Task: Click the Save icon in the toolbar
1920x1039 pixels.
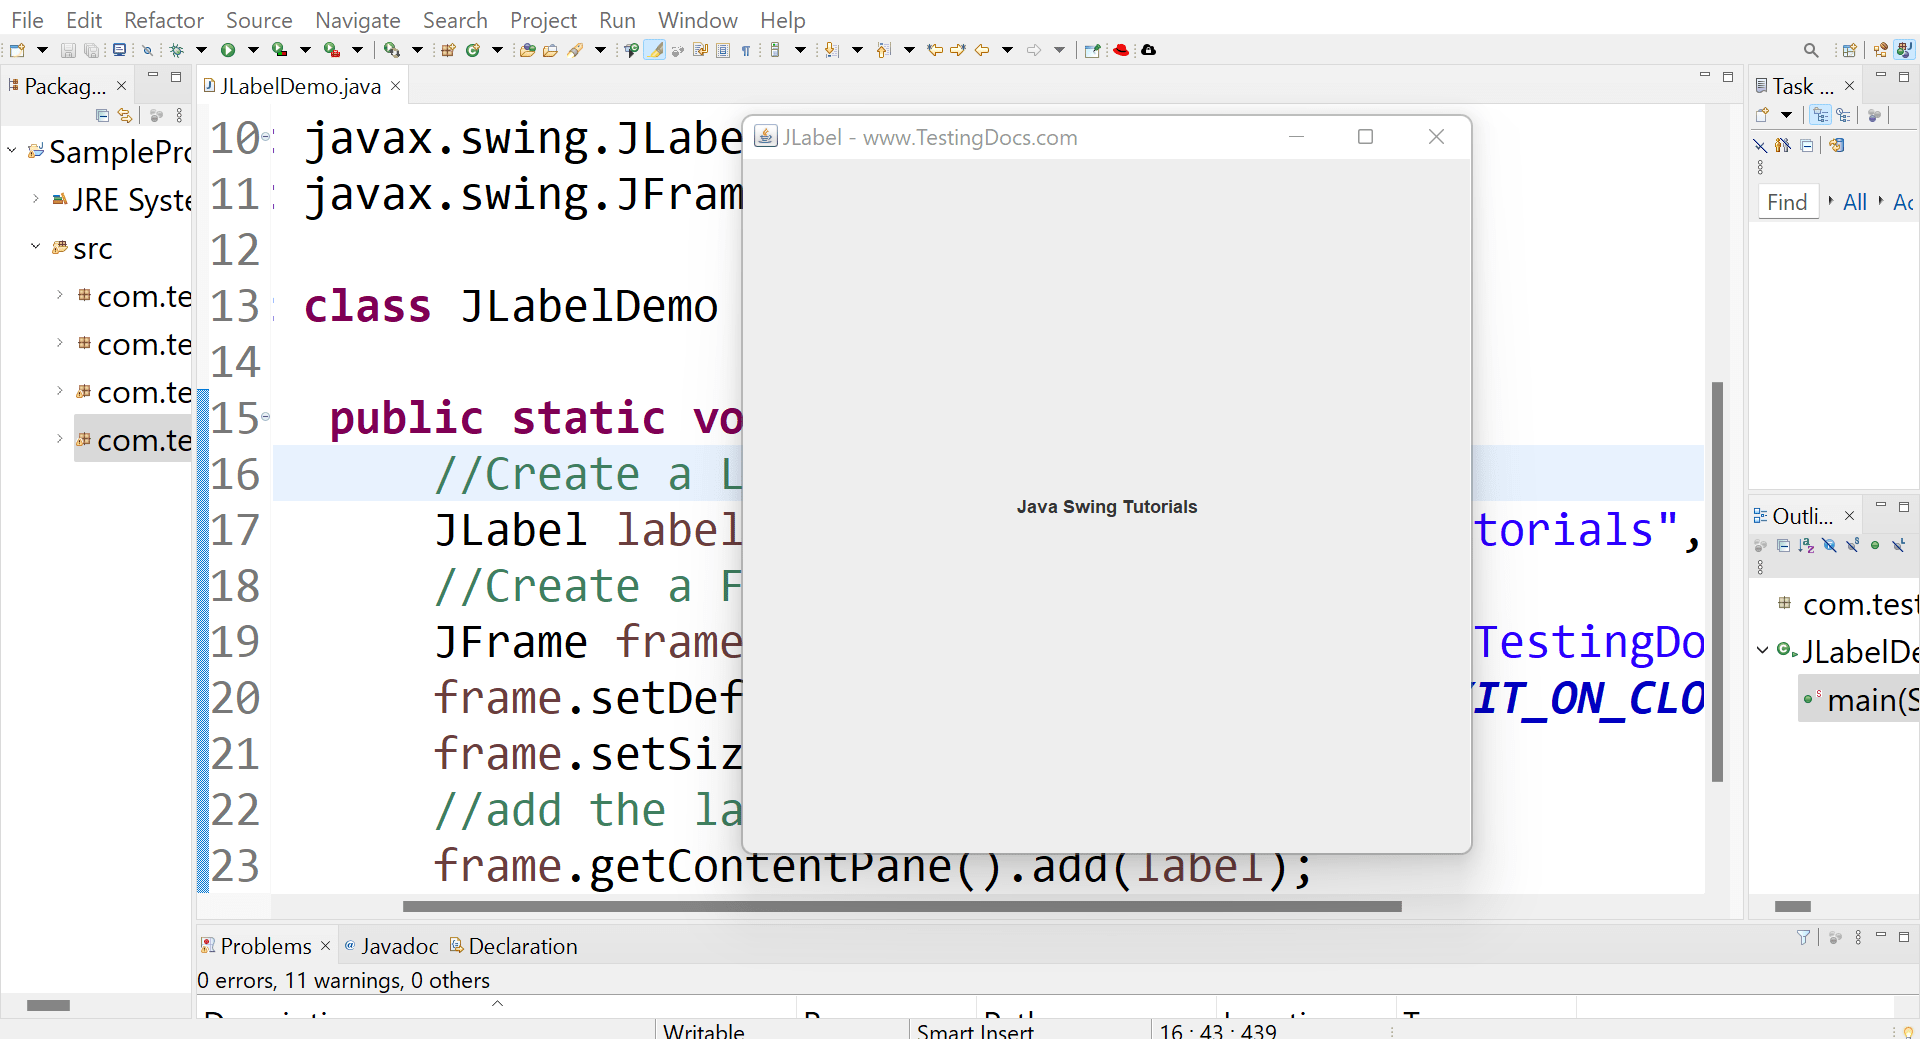Action: 68,50
